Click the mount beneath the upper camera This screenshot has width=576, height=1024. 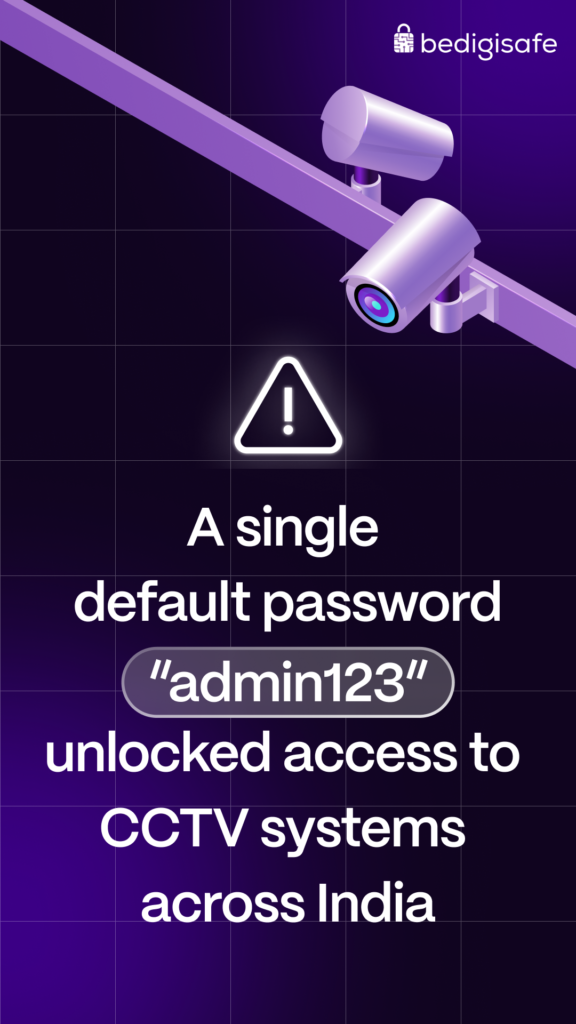(366, 181)
